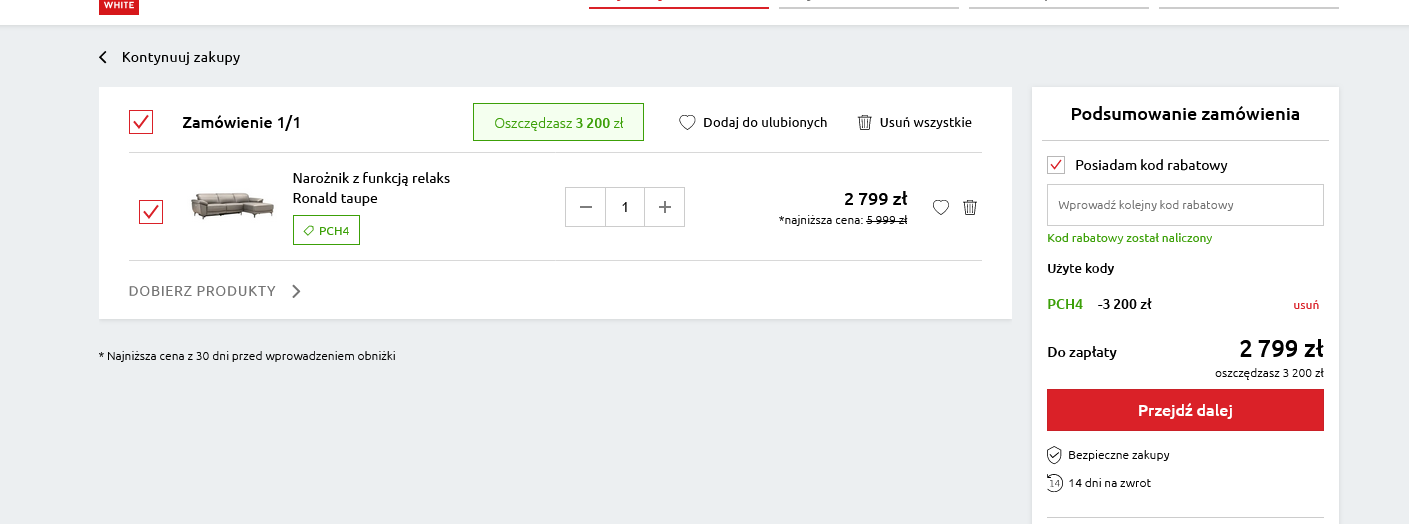Uncheck Posiadam kod rabatowy checkbox

pos(1056,165)
